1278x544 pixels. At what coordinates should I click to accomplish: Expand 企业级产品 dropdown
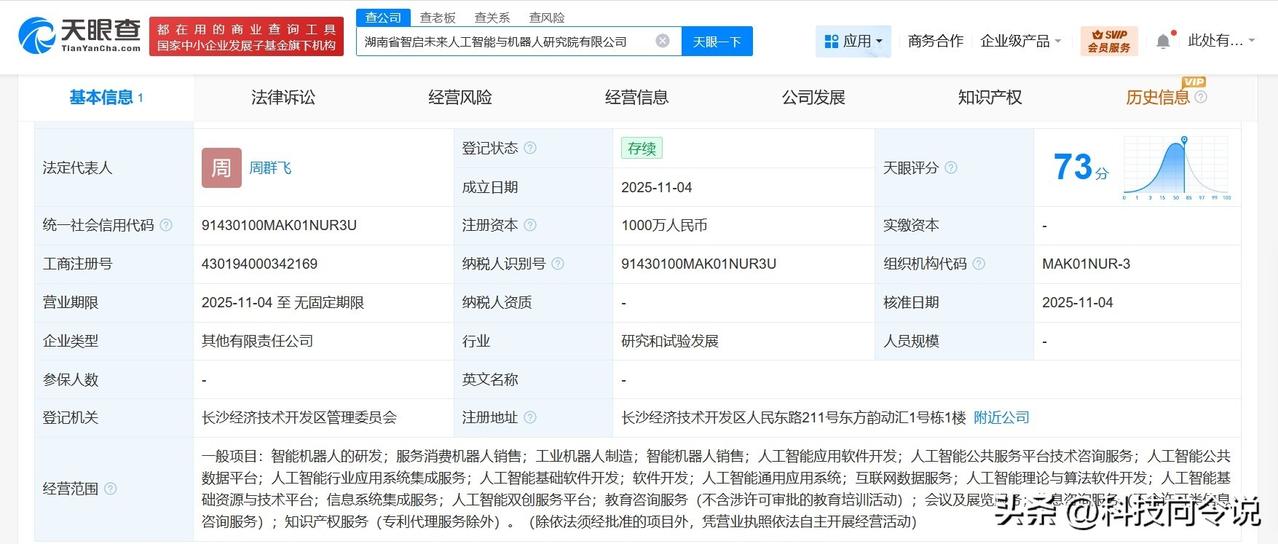(1021, 41)
